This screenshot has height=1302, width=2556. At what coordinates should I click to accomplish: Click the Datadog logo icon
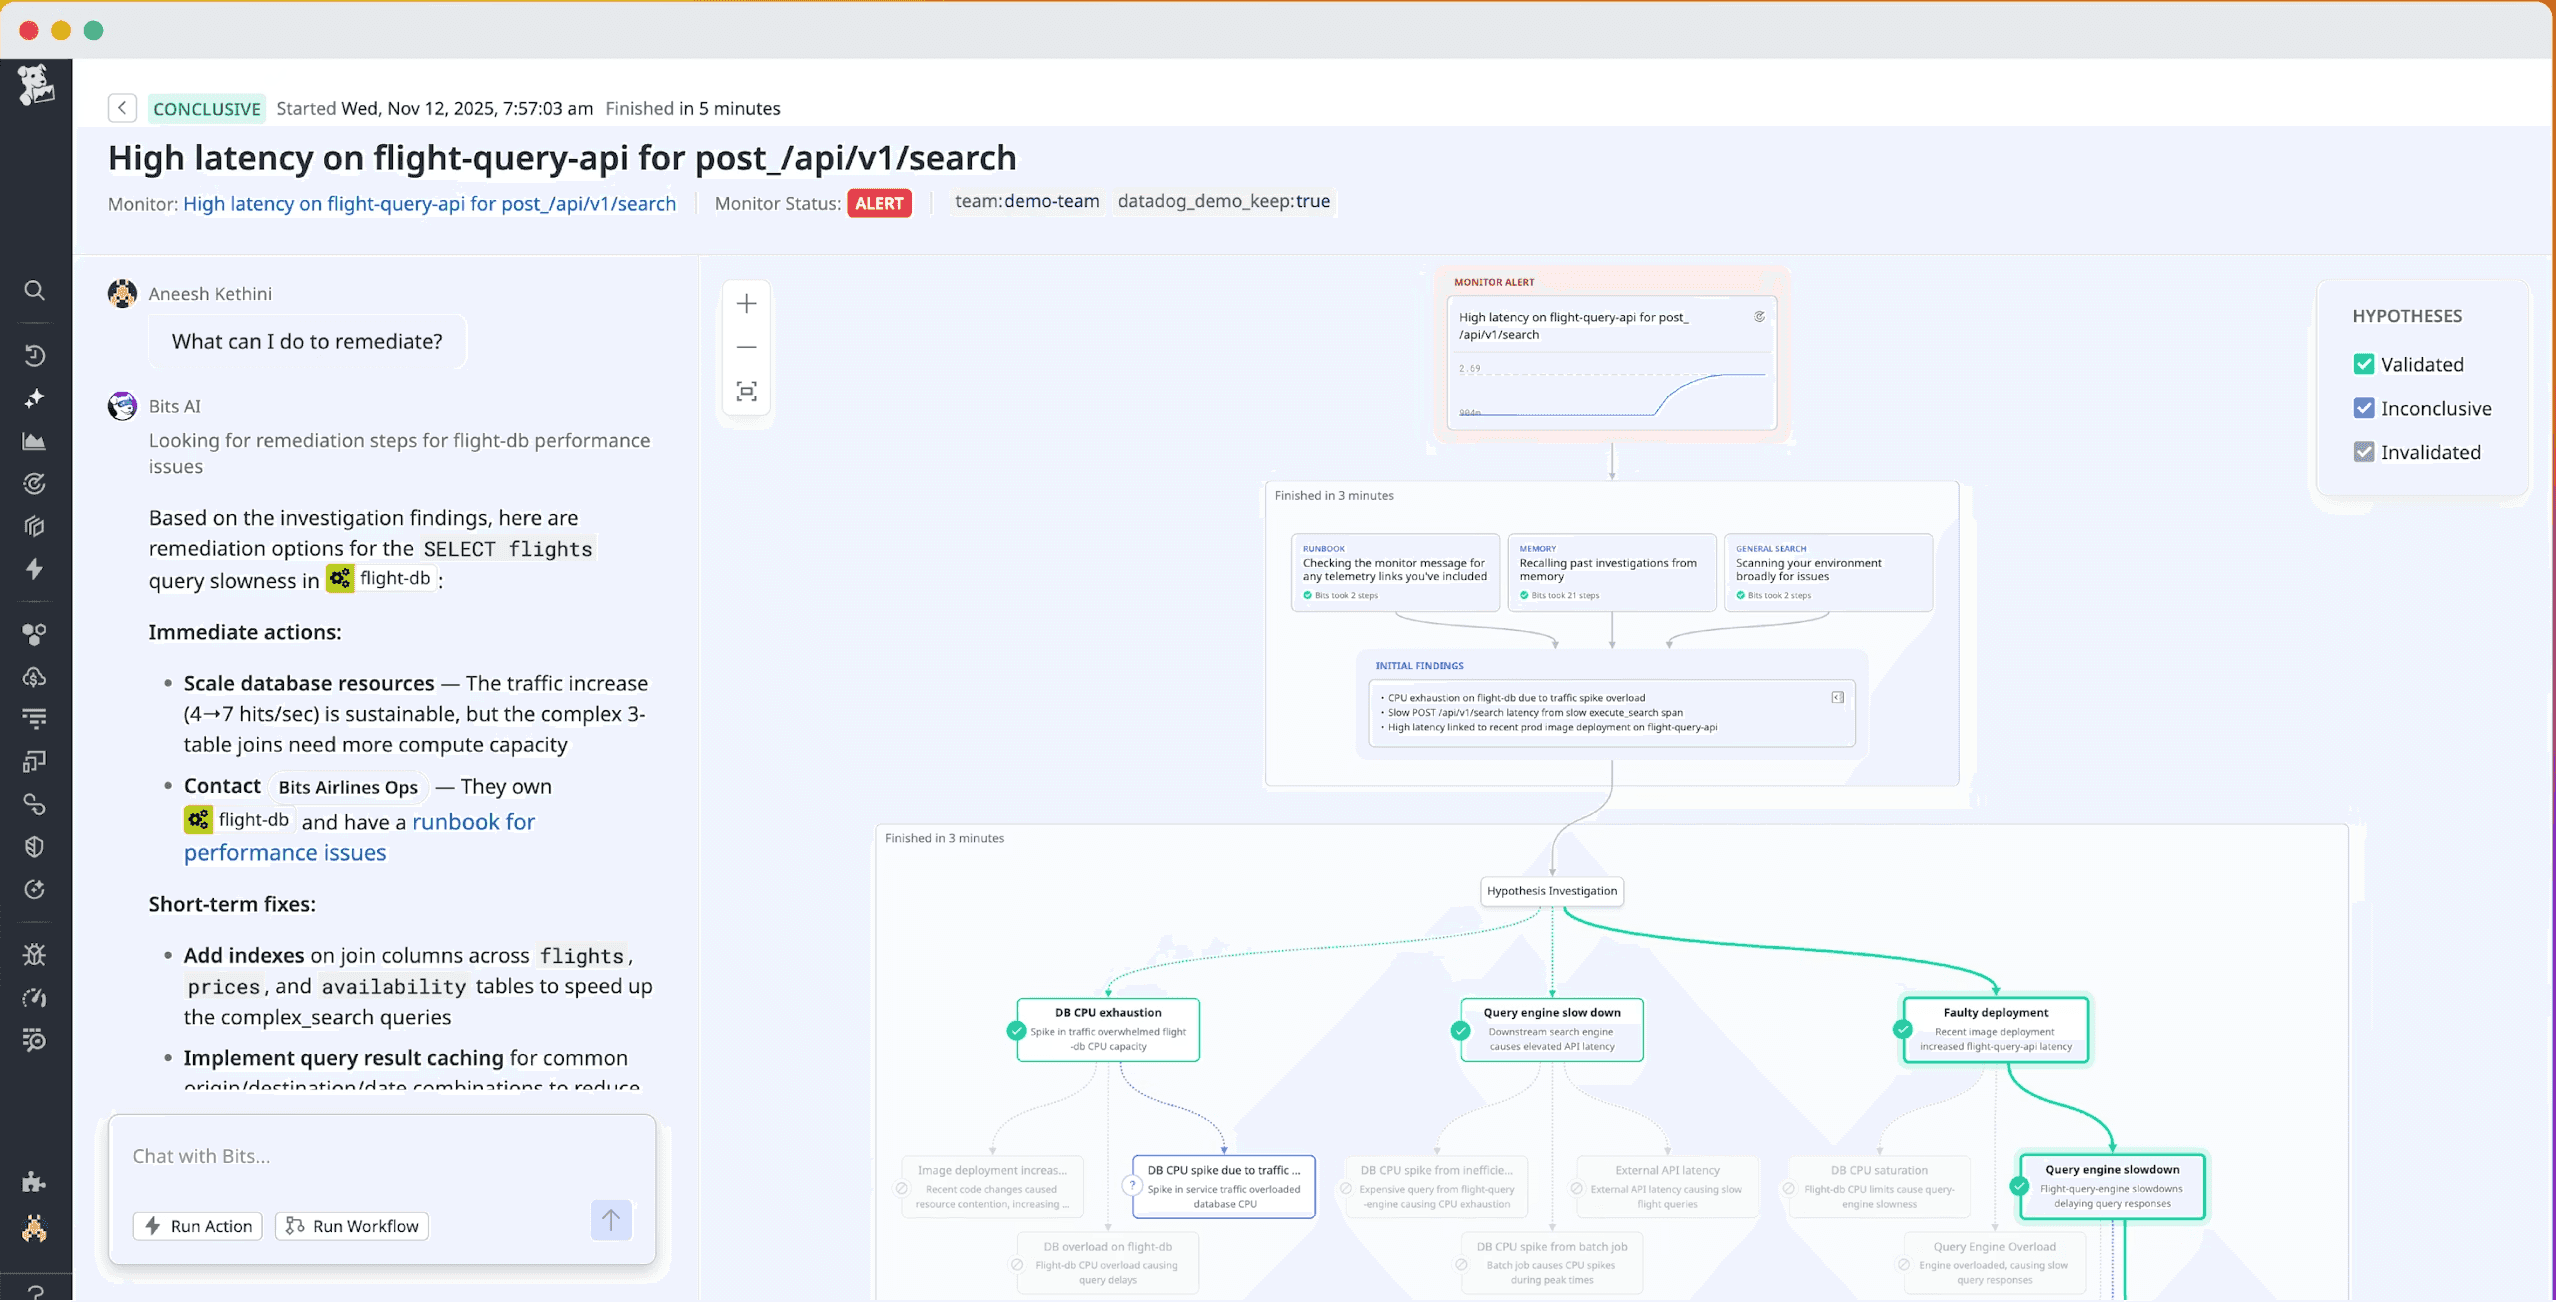pos(36,85)
